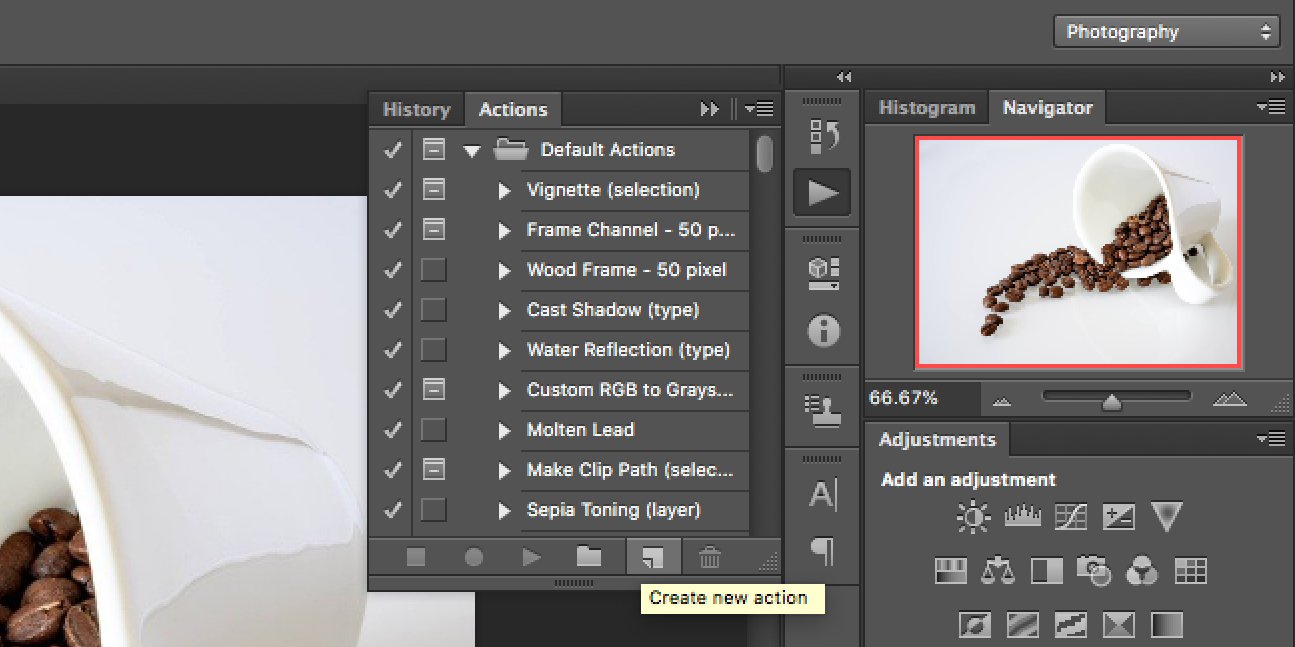Open the Character panel icon
1295x647 pixels.
click(x=822, y=493)
